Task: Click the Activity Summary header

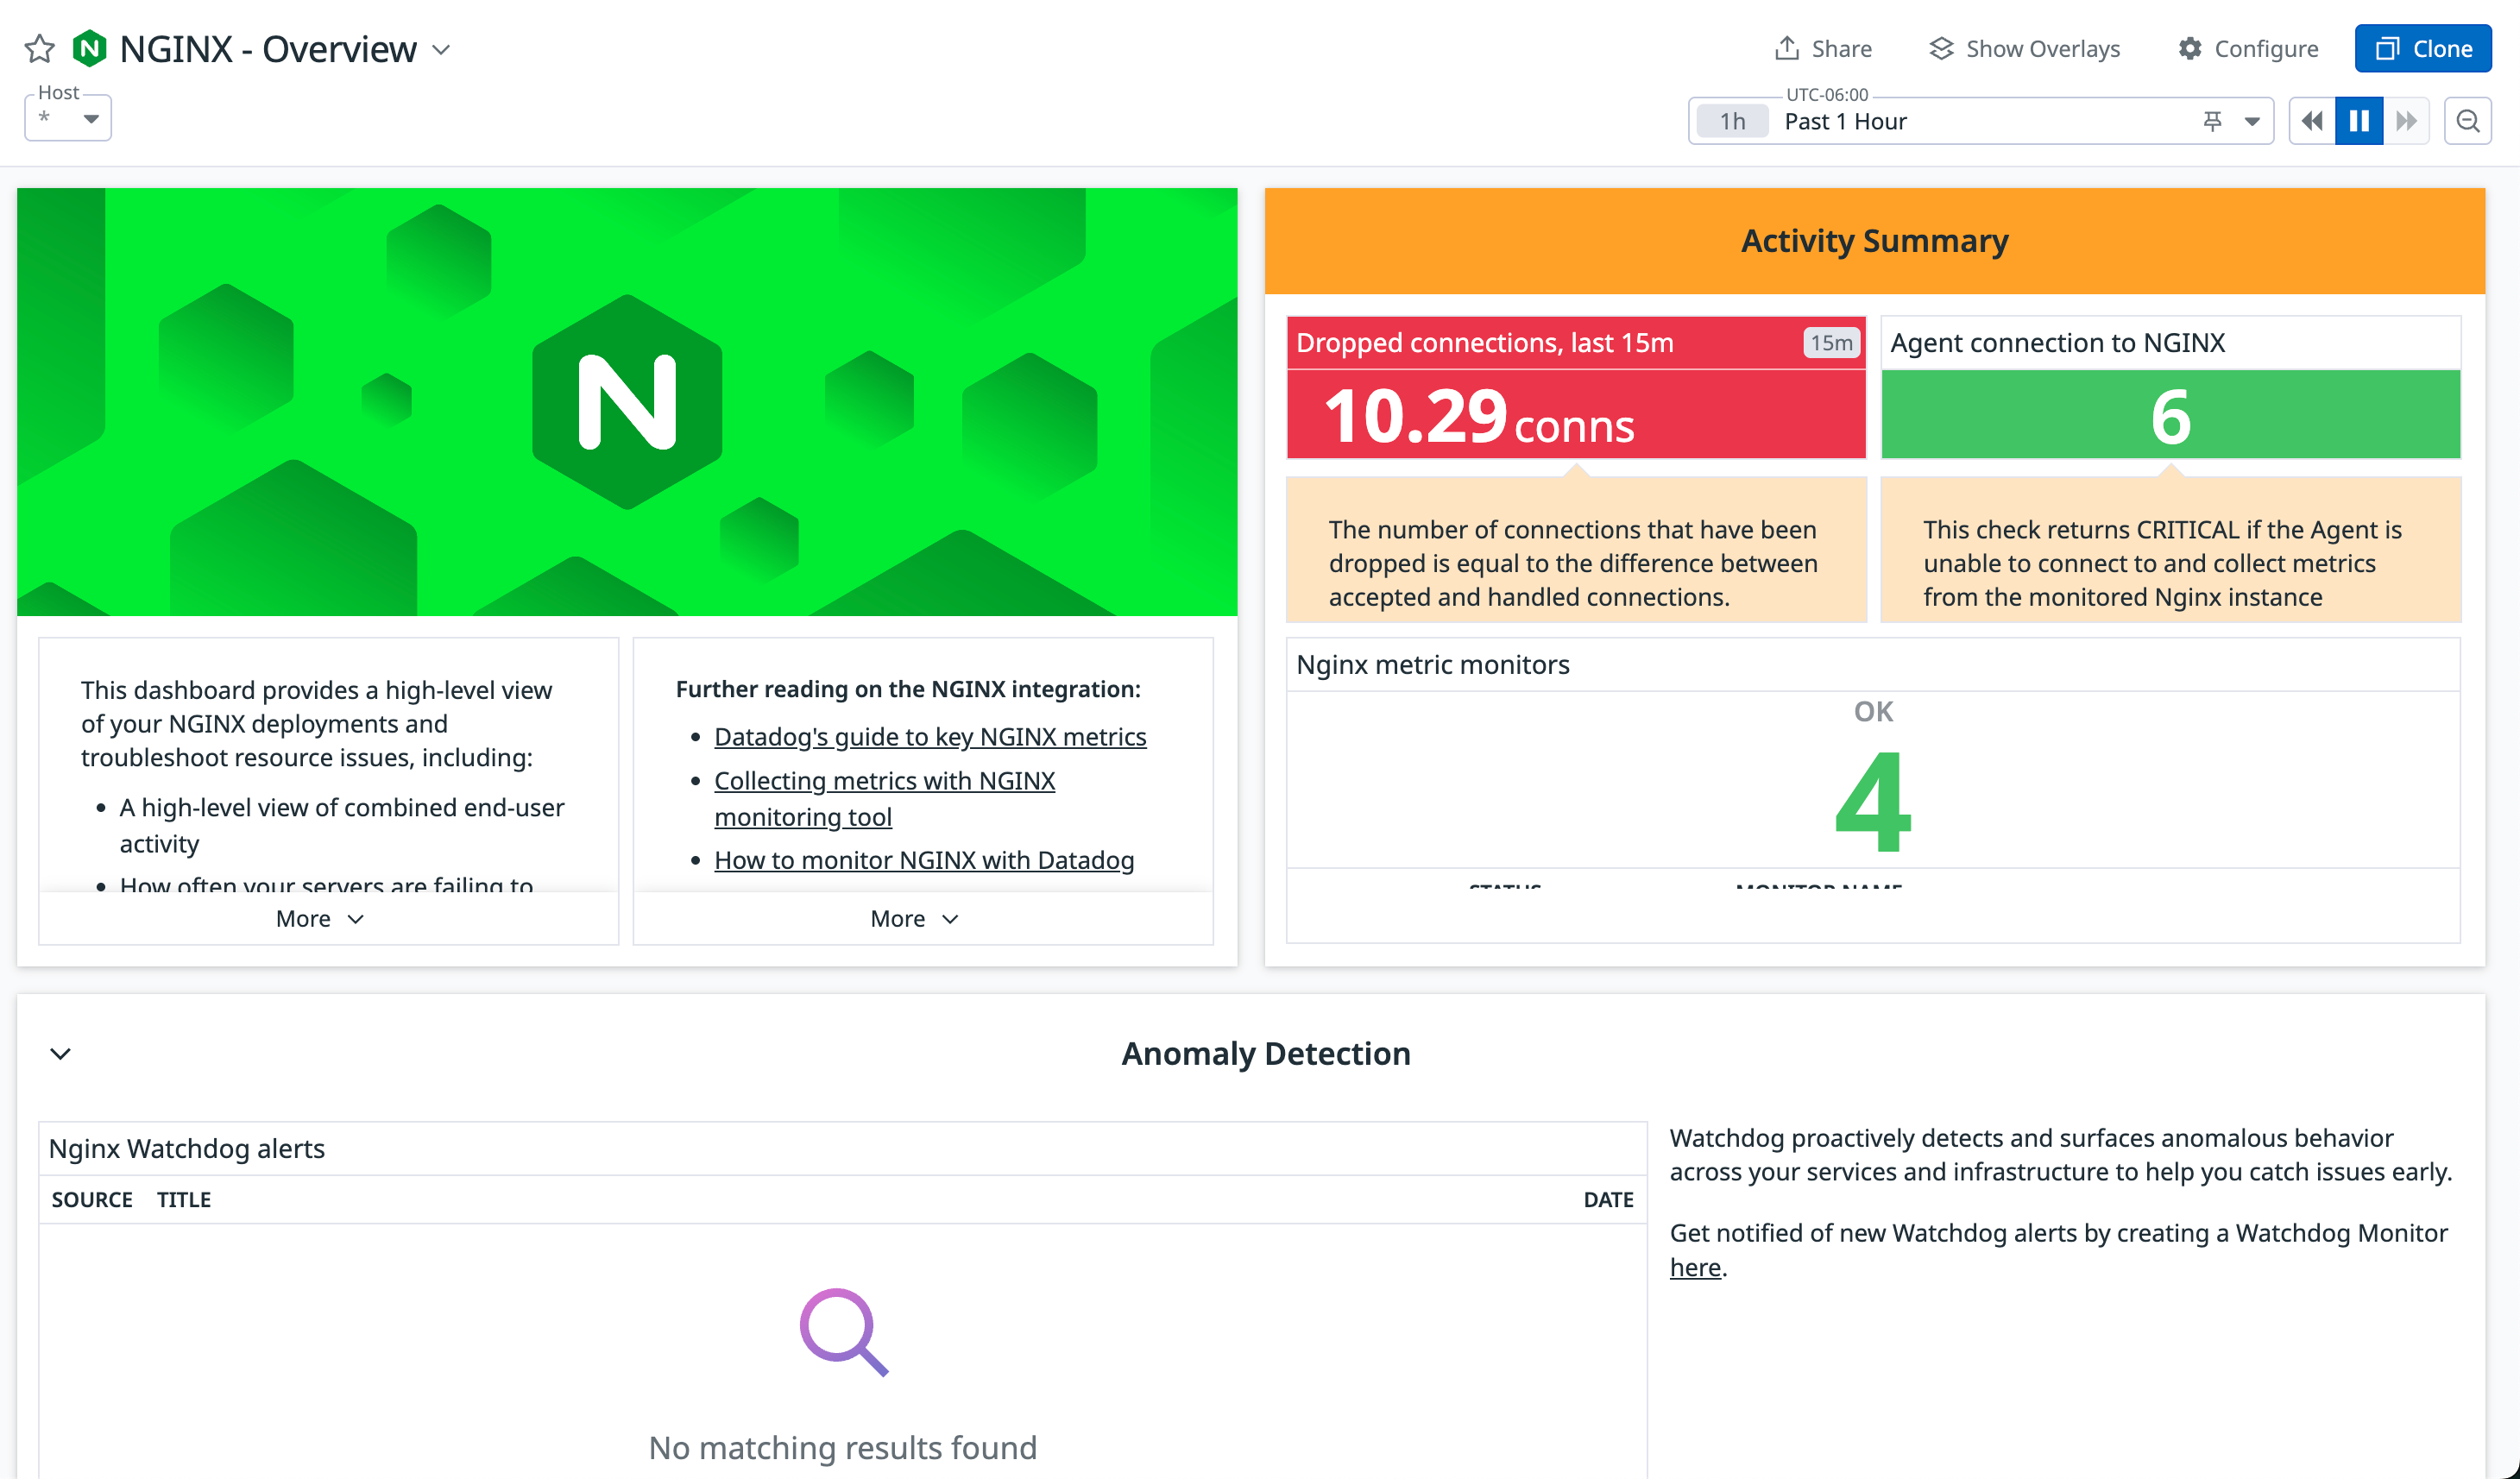Action: coord(1874,241)
